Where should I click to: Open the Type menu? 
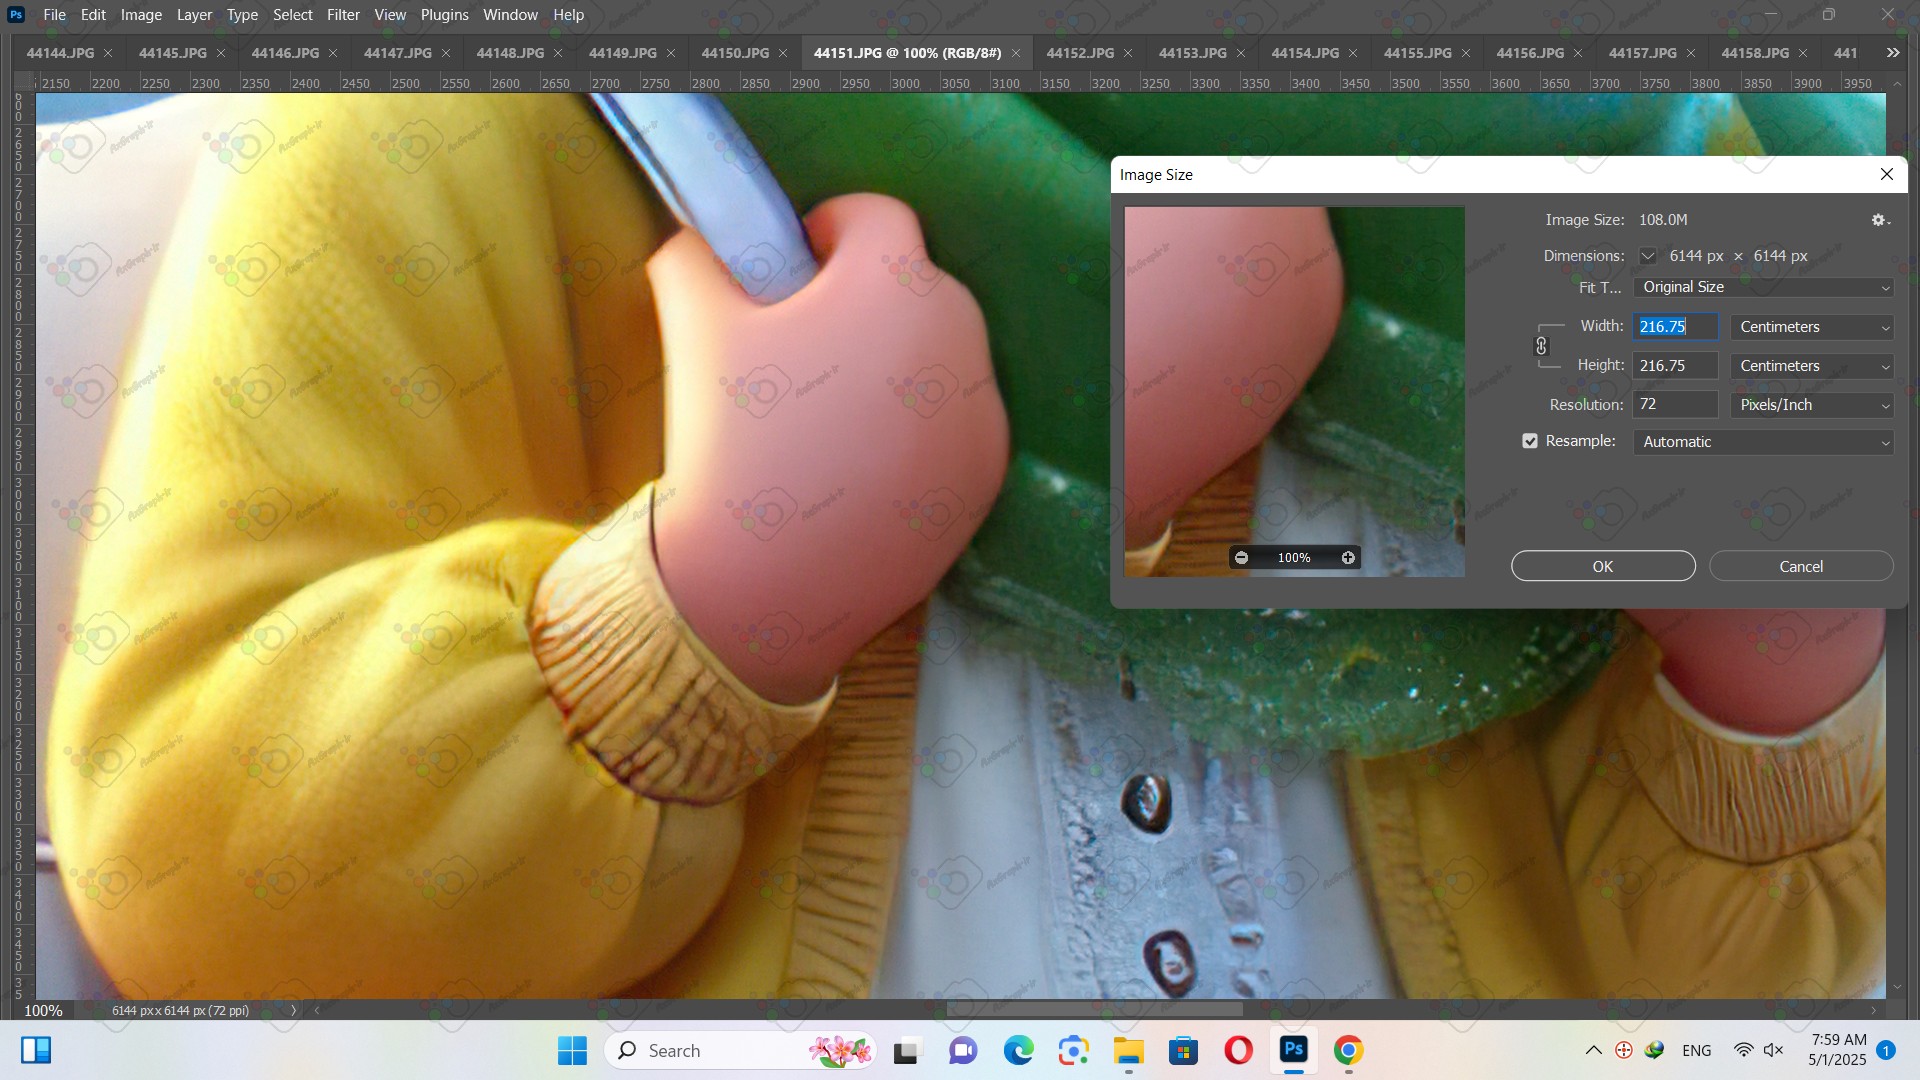242,15
